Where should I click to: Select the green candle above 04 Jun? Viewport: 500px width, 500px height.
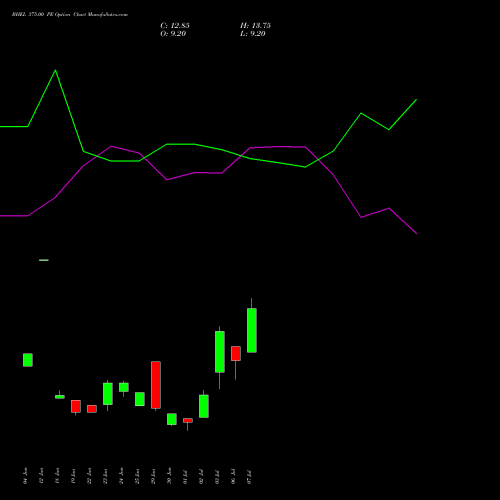click(x=28, y=360)
